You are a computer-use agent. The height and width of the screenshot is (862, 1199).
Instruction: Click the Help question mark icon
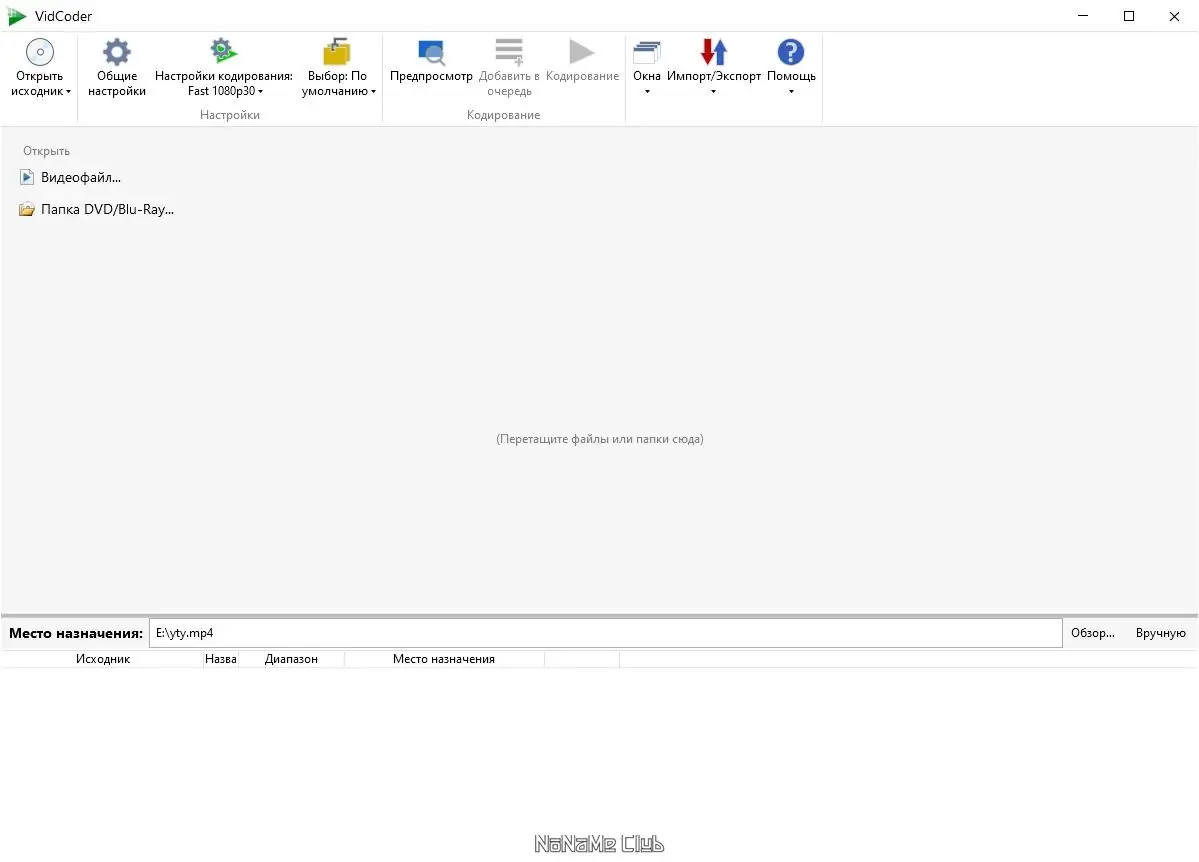pyautogui.click(x=791, y=52)
